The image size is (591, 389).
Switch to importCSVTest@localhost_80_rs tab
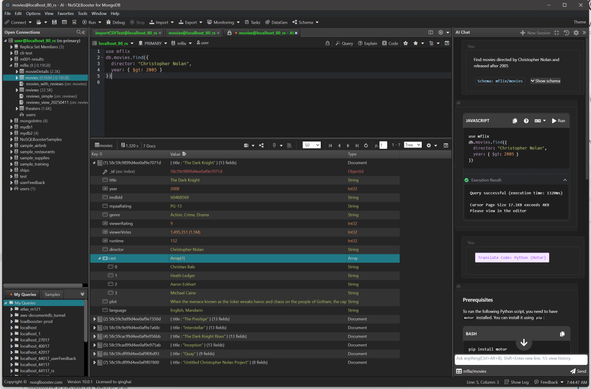pyautogui.click(x=126, y=33)
